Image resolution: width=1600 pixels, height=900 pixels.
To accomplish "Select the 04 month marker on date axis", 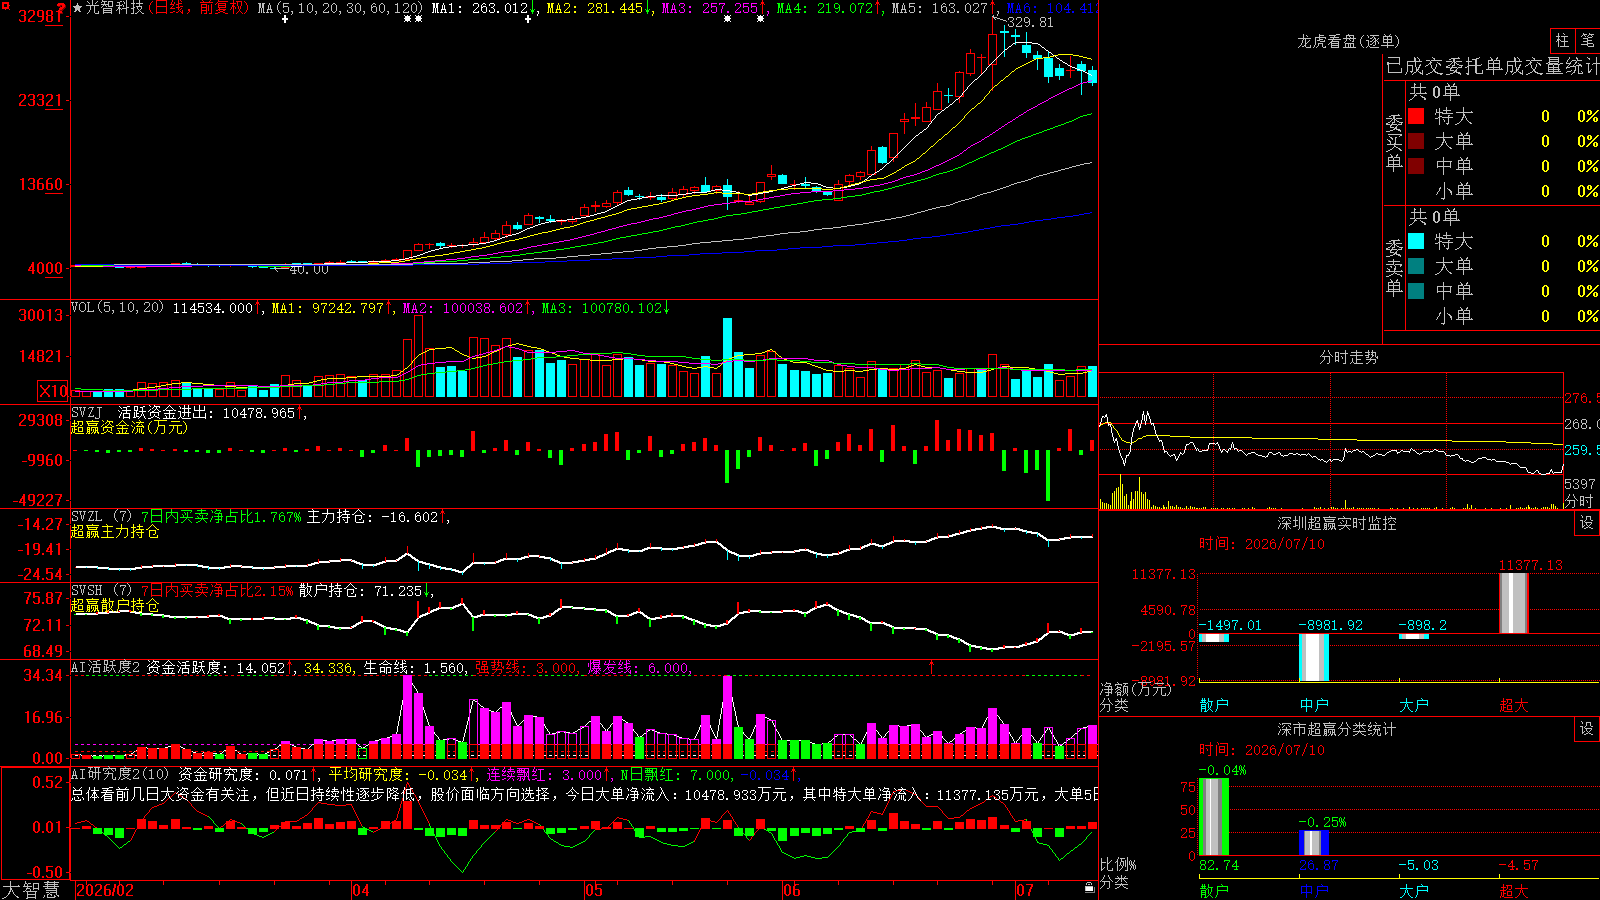I will click(x=361, y=890).
